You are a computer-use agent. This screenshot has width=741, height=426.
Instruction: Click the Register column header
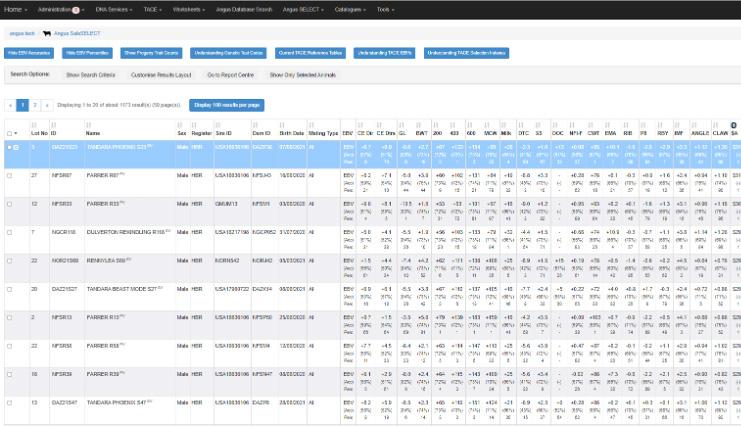coord(201,133)
